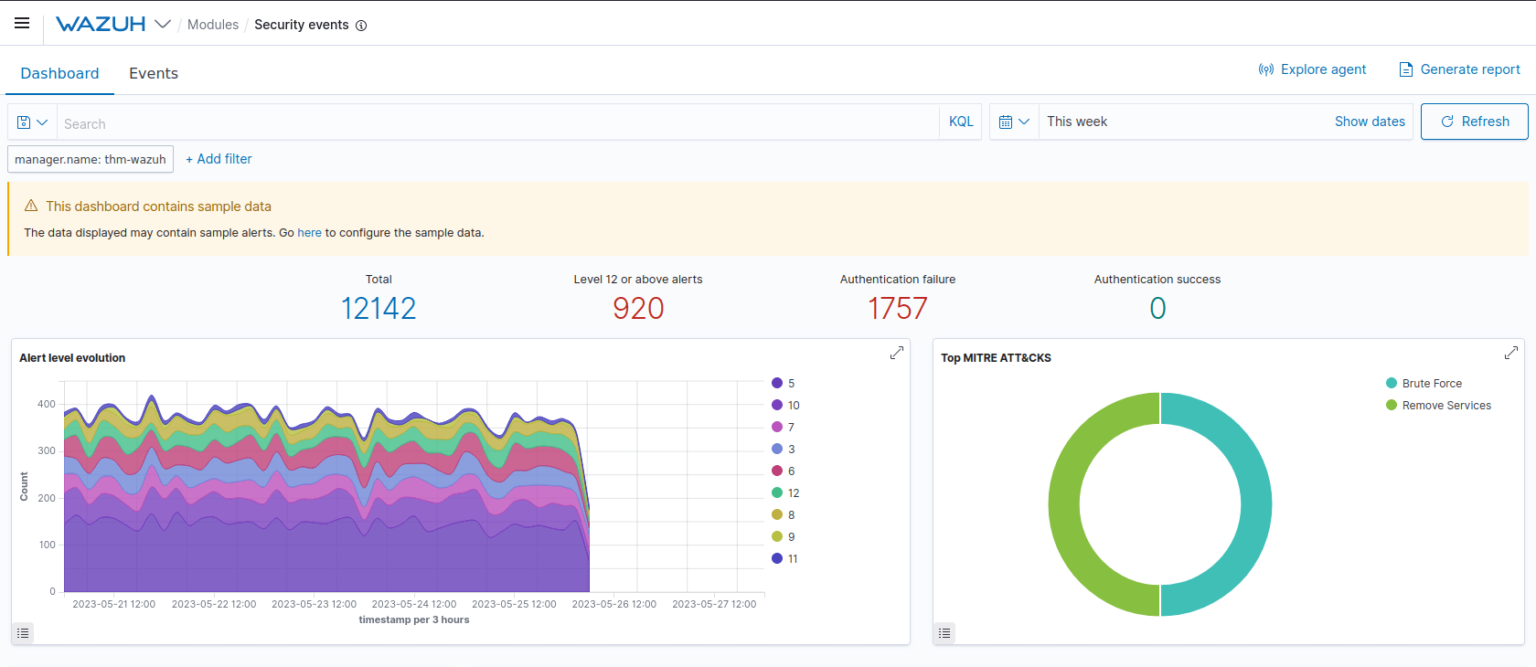Click the 'here' sample data link
Viewport: 1536px width, 667px height.
point(309,232)
